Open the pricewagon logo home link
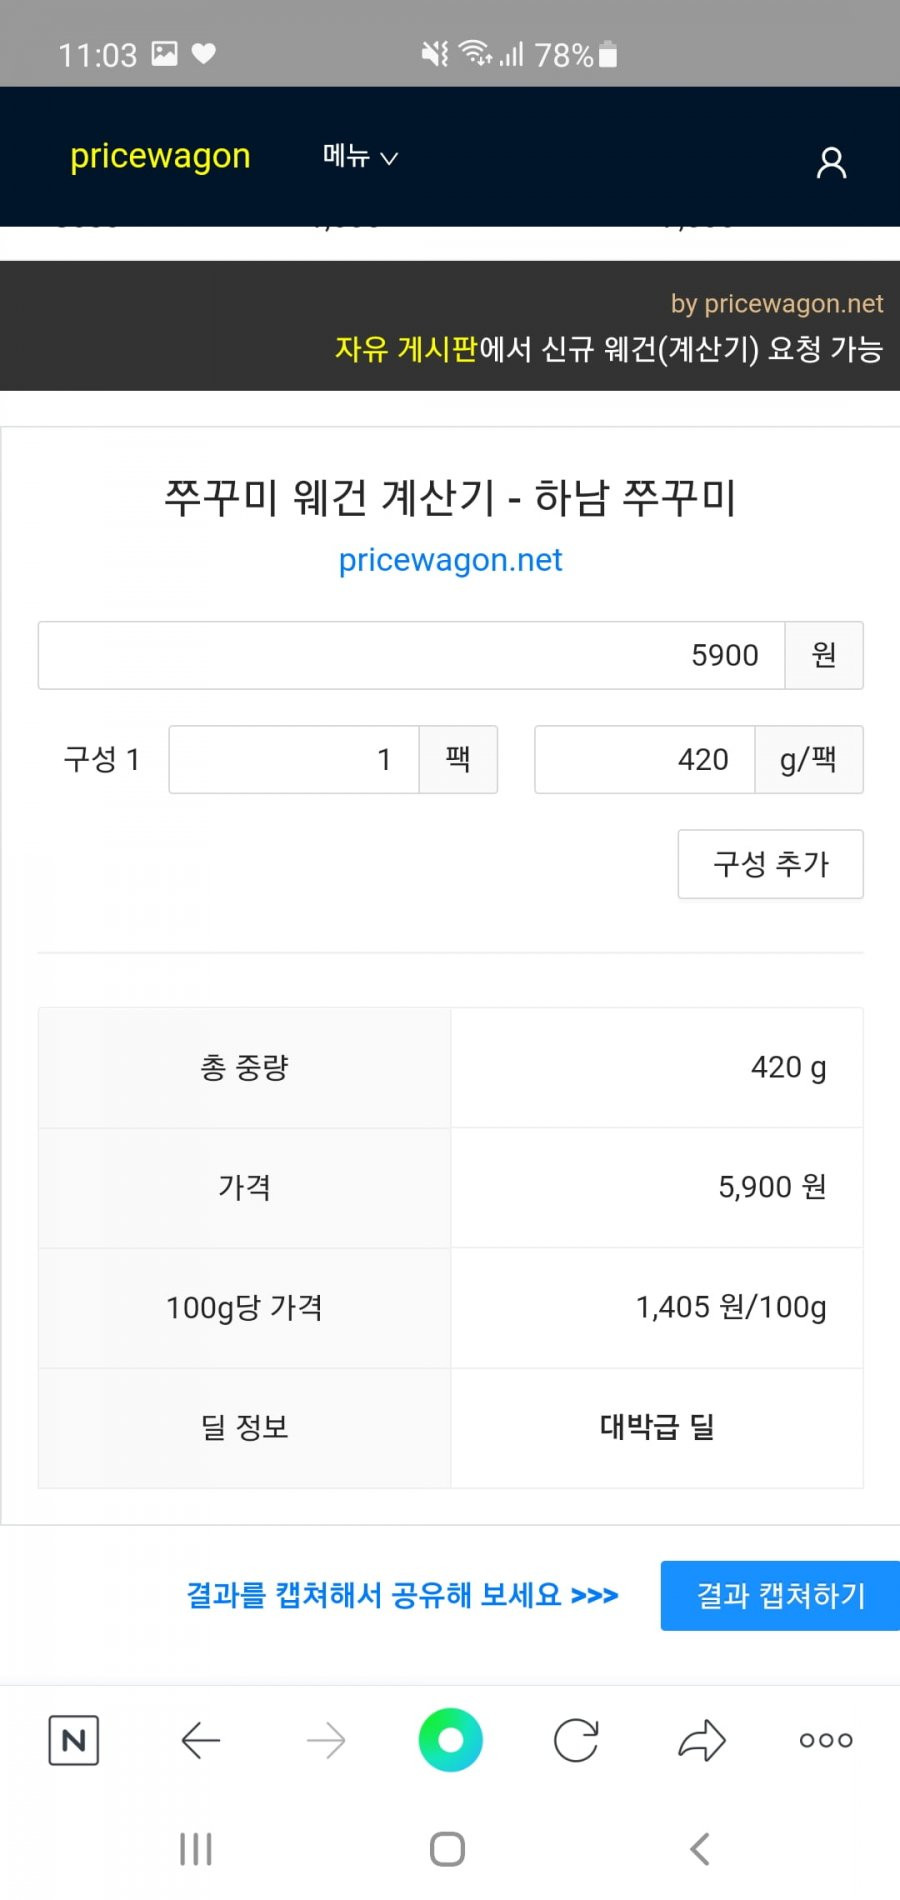 (160, 156)
